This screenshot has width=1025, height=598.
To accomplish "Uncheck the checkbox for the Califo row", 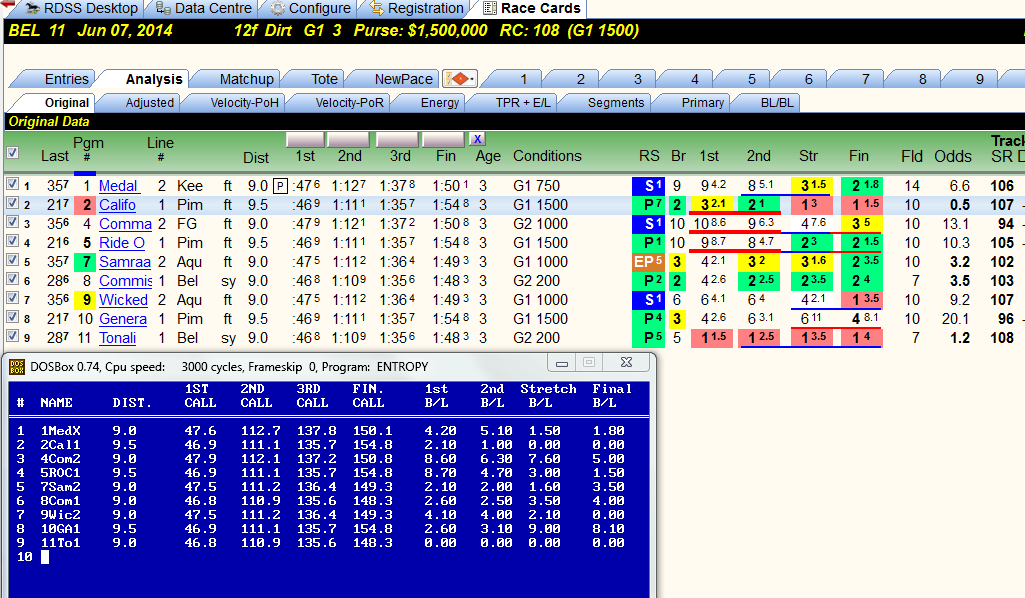I will (12, 204).
